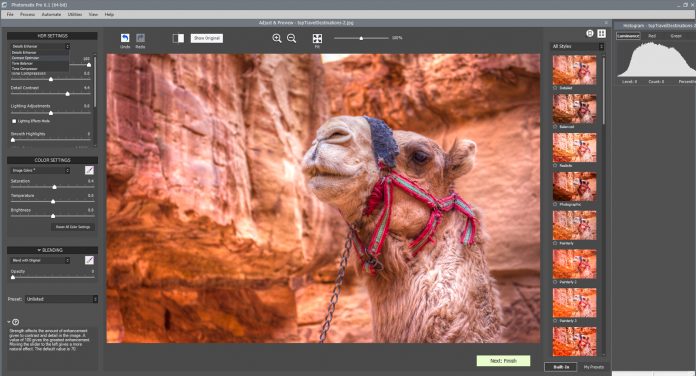
Task: Select Red tab in Histogram window
Action: [x=652, y=36]
